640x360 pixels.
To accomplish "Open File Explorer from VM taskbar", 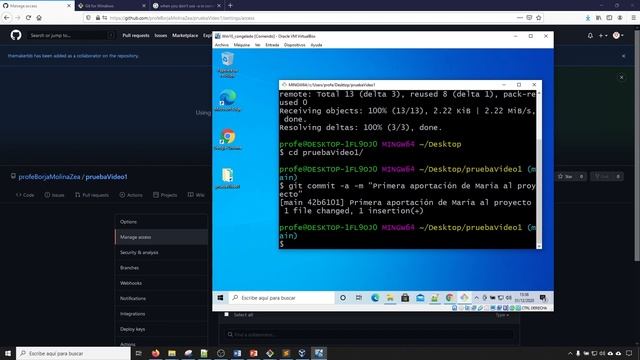I will pyautogui.click(x=390, y=298).
